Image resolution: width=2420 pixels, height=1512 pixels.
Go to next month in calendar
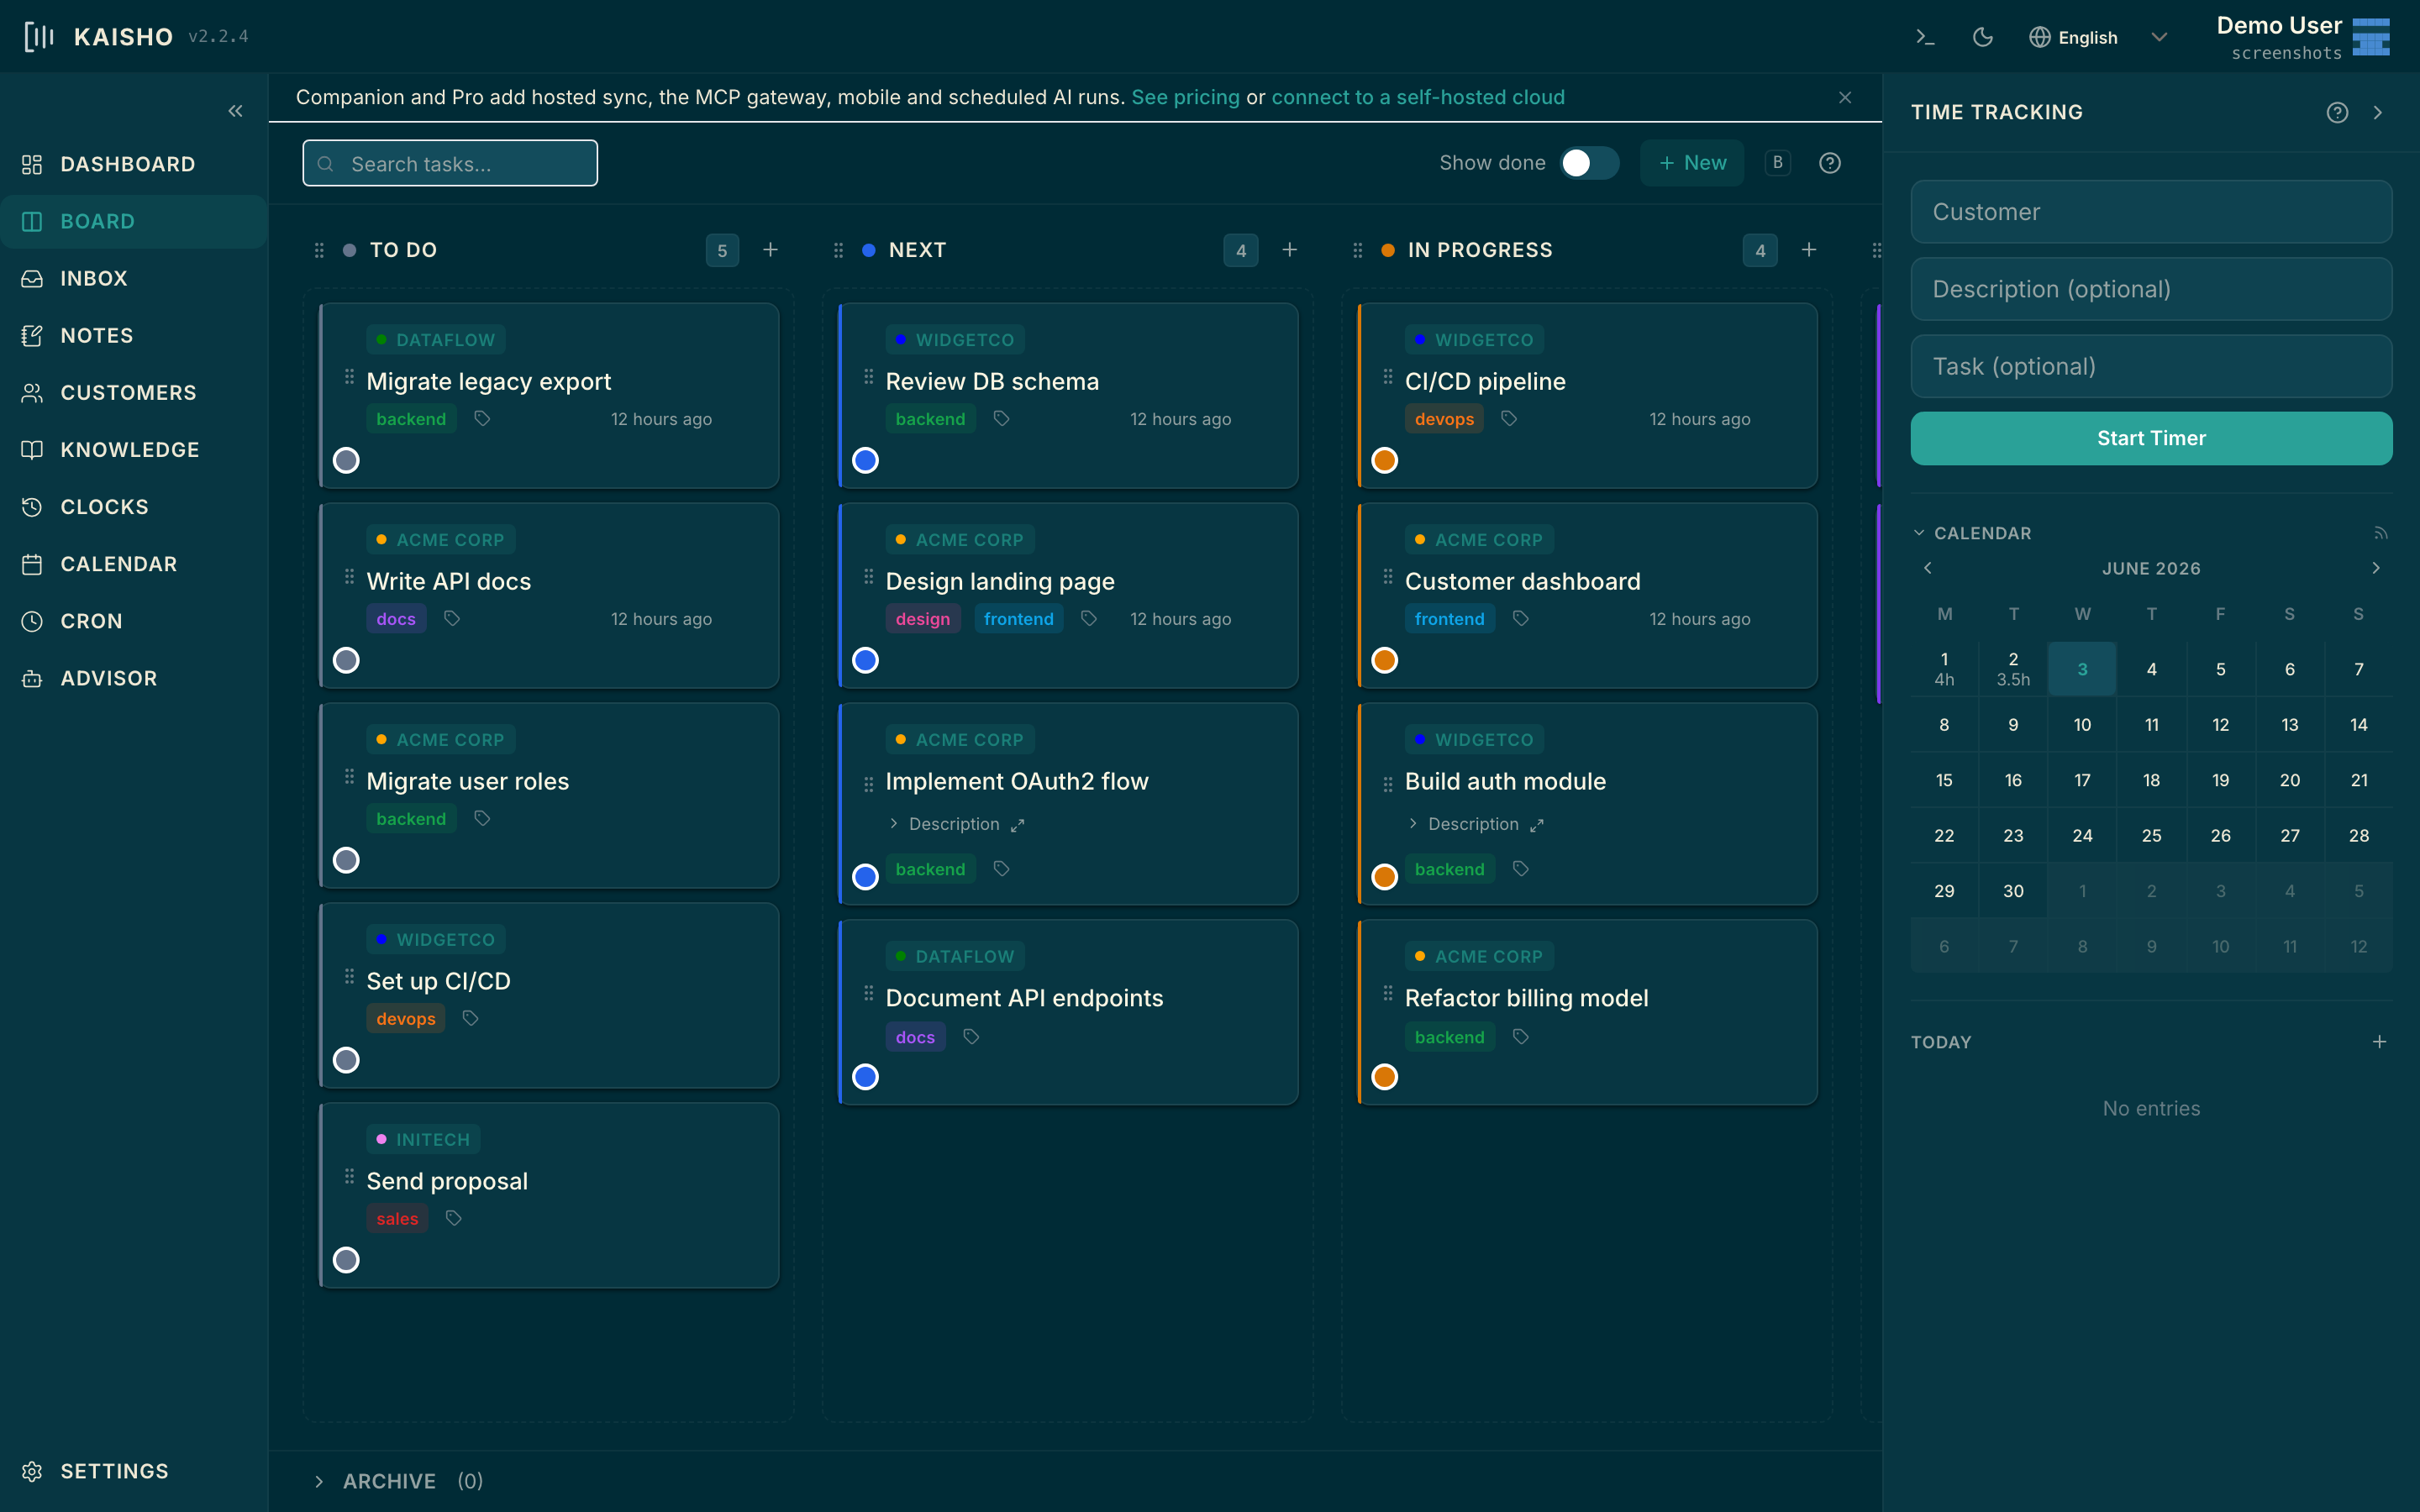[x=2376, y=568]
